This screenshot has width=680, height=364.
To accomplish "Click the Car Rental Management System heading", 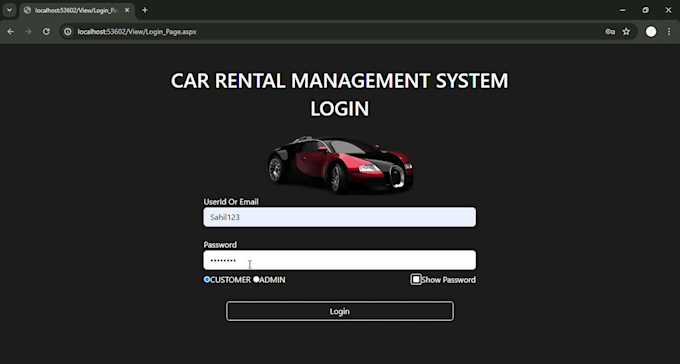I will 340,81.
